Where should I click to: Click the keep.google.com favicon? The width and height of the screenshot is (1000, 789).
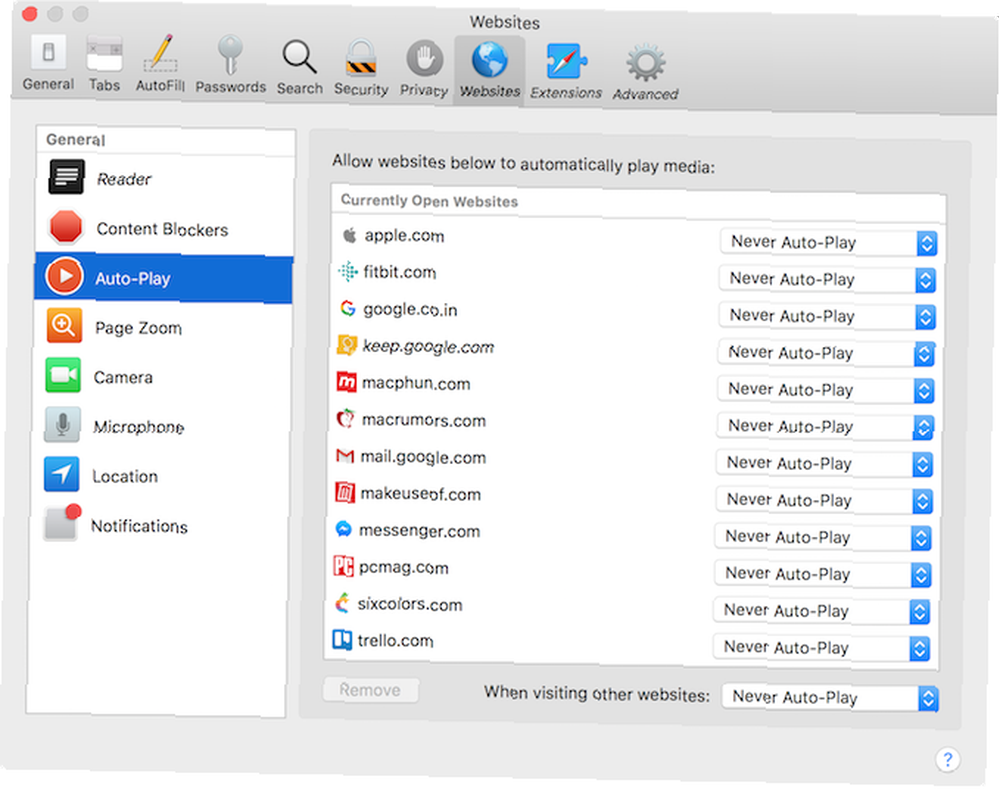coord(347,345)
